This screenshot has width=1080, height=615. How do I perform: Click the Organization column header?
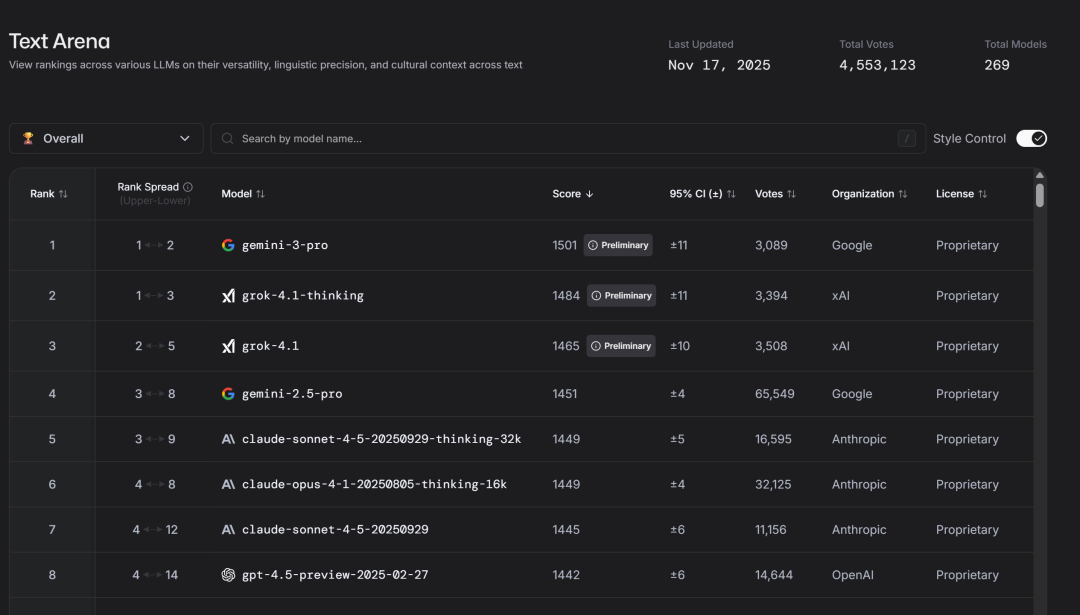[x=870, y=194]
